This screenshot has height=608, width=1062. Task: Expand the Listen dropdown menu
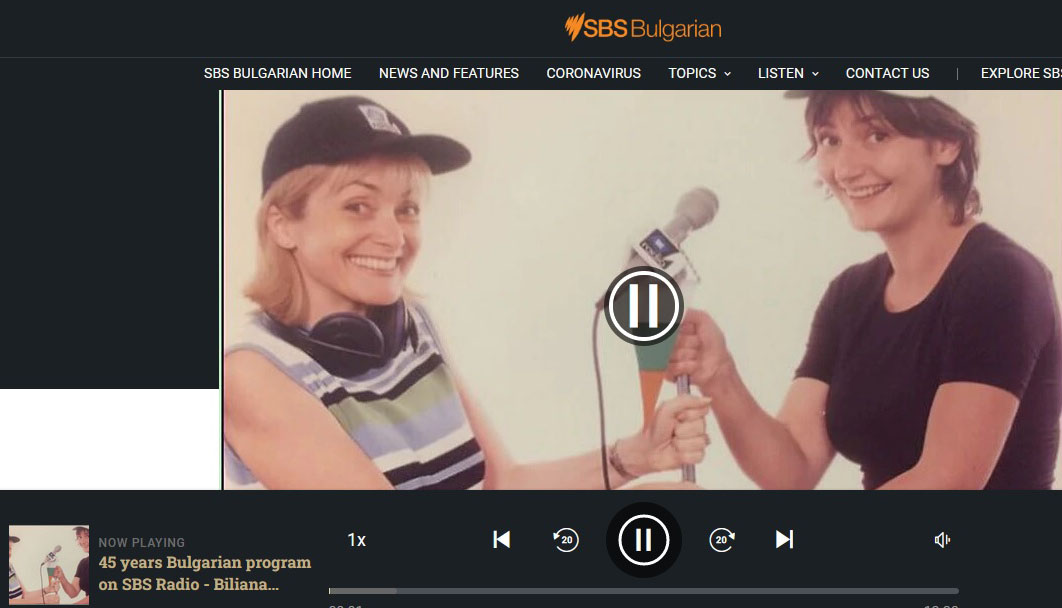[788, 73]
